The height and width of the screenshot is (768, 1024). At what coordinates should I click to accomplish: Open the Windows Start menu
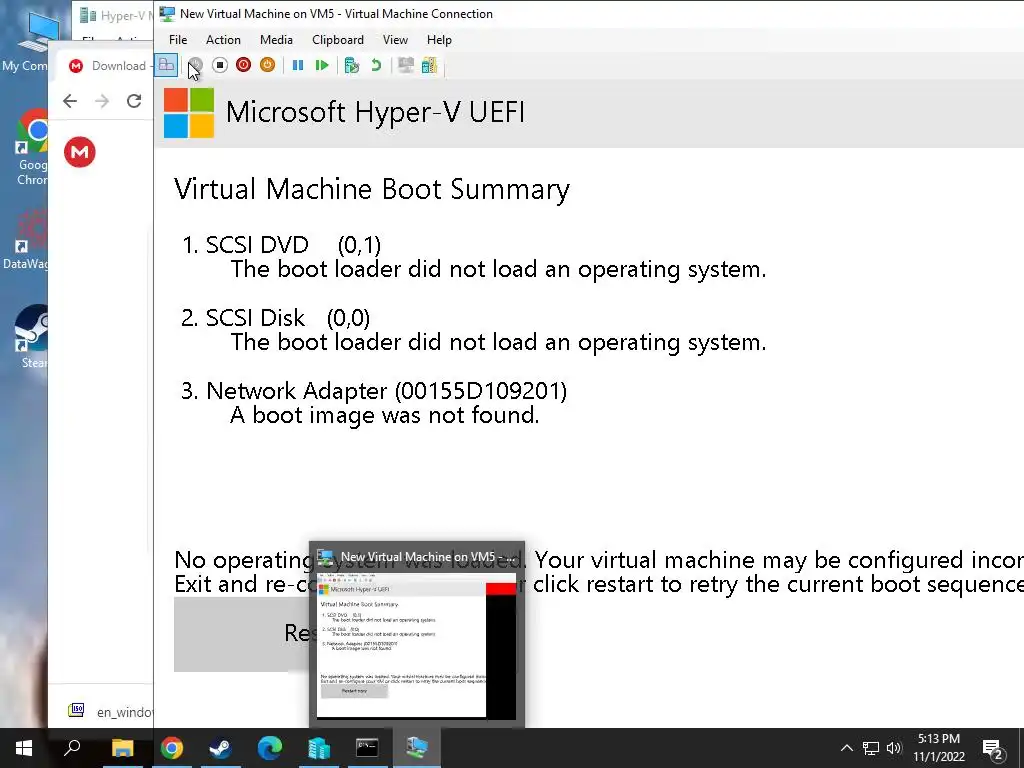[x=24, y=748]
